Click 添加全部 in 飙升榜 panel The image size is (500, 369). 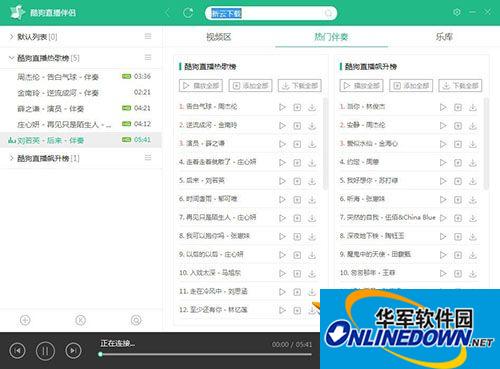click(411, 86)
